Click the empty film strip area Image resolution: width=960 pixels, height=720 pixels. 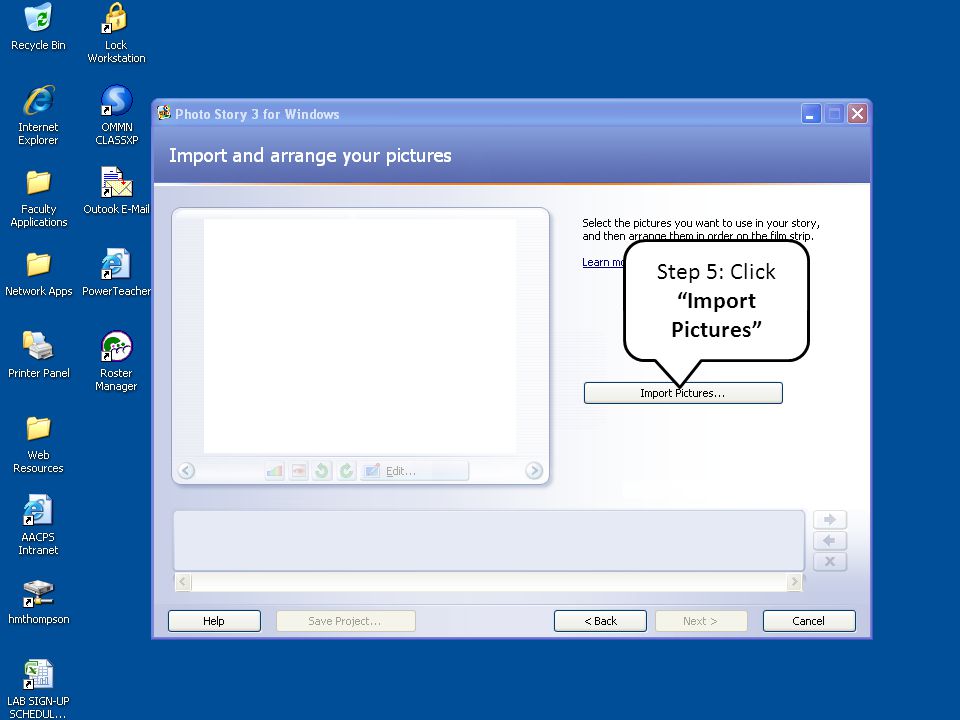[489, 541]
